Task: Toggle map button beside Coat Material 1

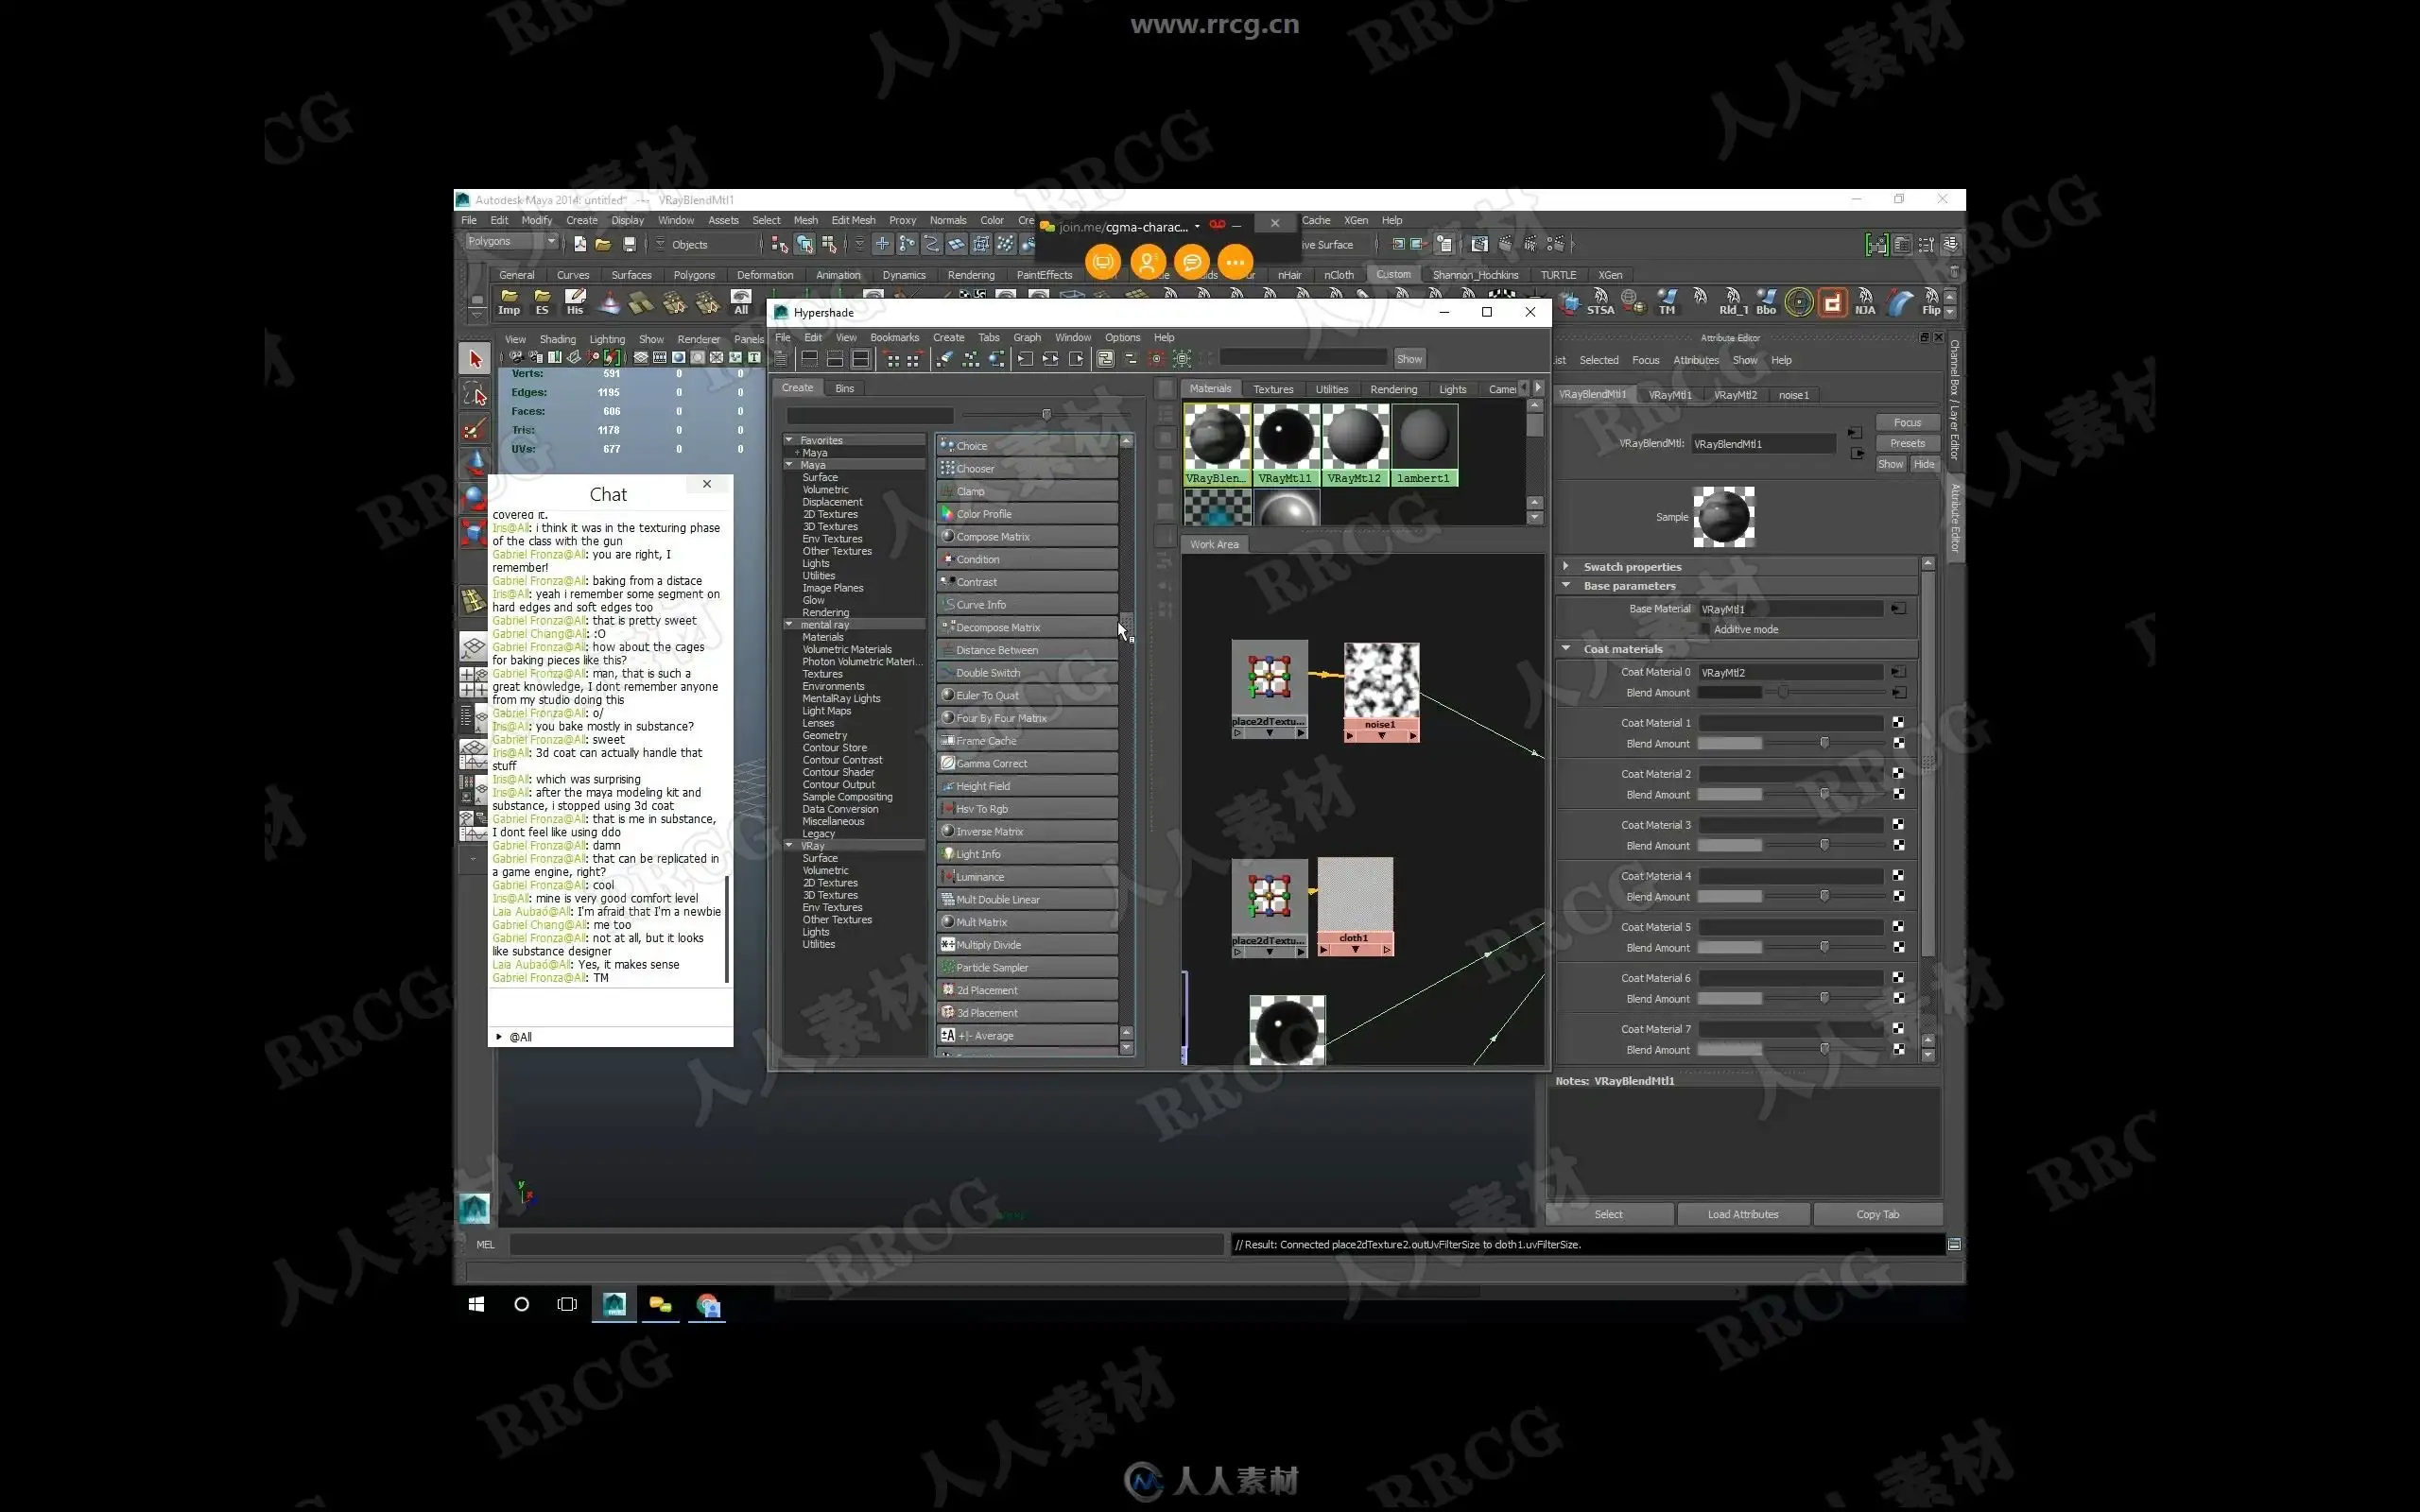Action: pyautogui.click(x=1898, y=722)
